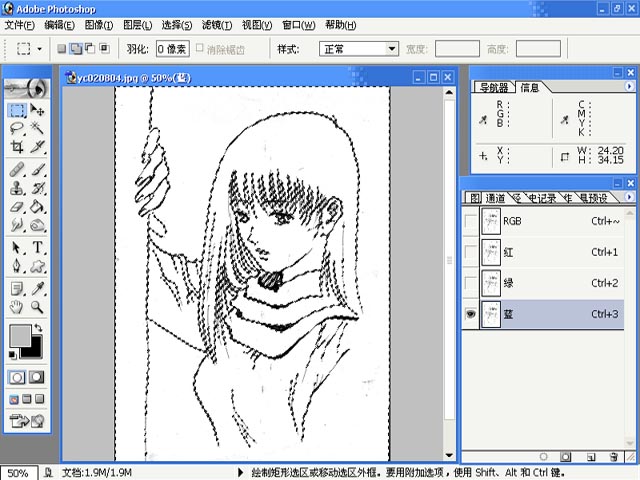The height and width of the screenshot is (480, 640).
Task: Open the 样式 style dropdown
Action: 359,49
